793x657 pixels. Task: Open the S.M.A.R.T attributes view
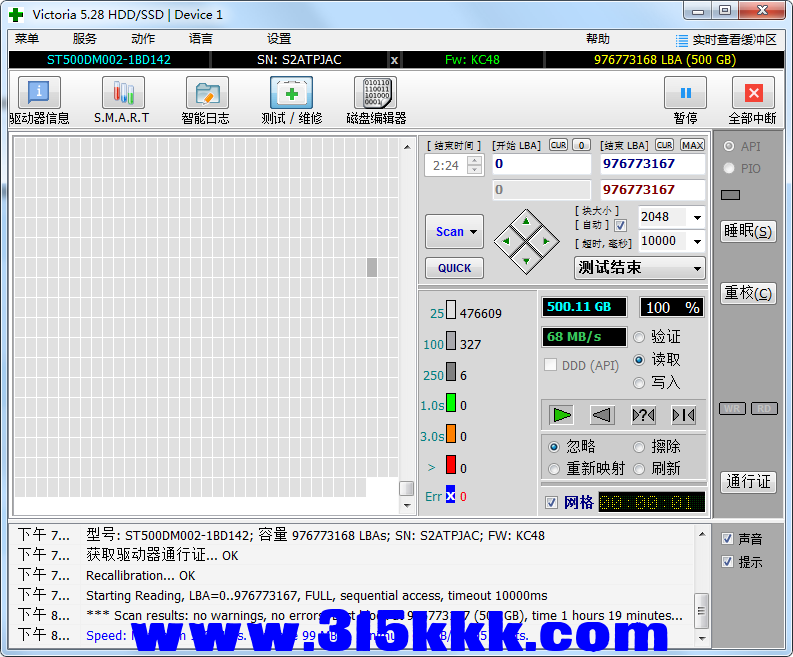click(122, 94)
